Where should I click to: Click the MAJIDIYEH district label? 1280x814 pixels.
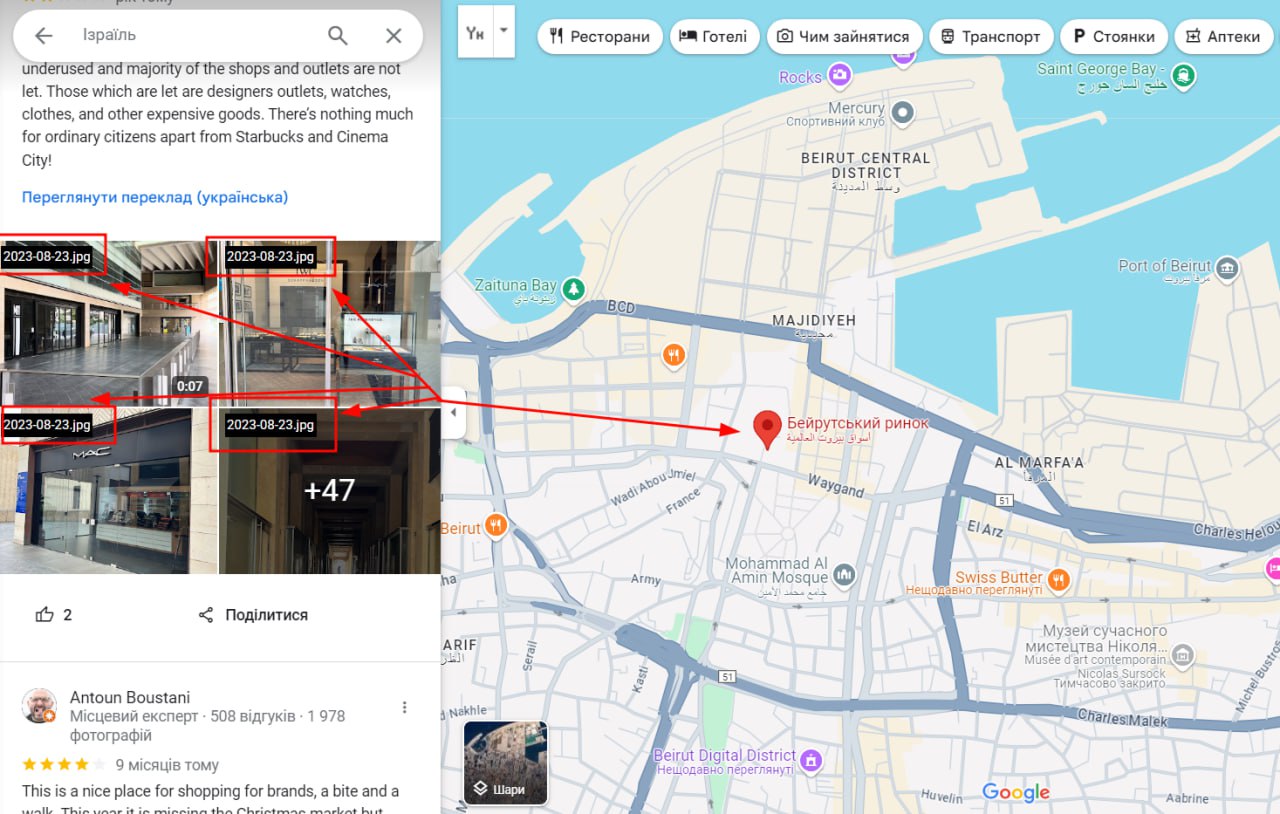click(814, 320)
